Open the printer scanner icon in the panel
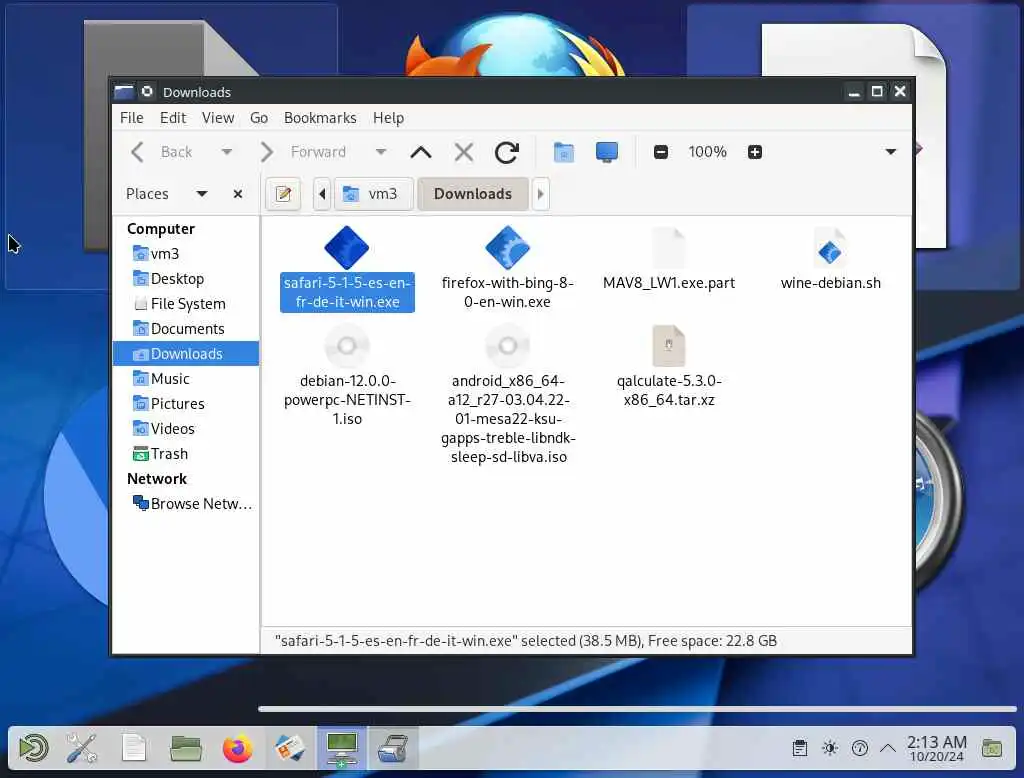 tap(393, 749)
